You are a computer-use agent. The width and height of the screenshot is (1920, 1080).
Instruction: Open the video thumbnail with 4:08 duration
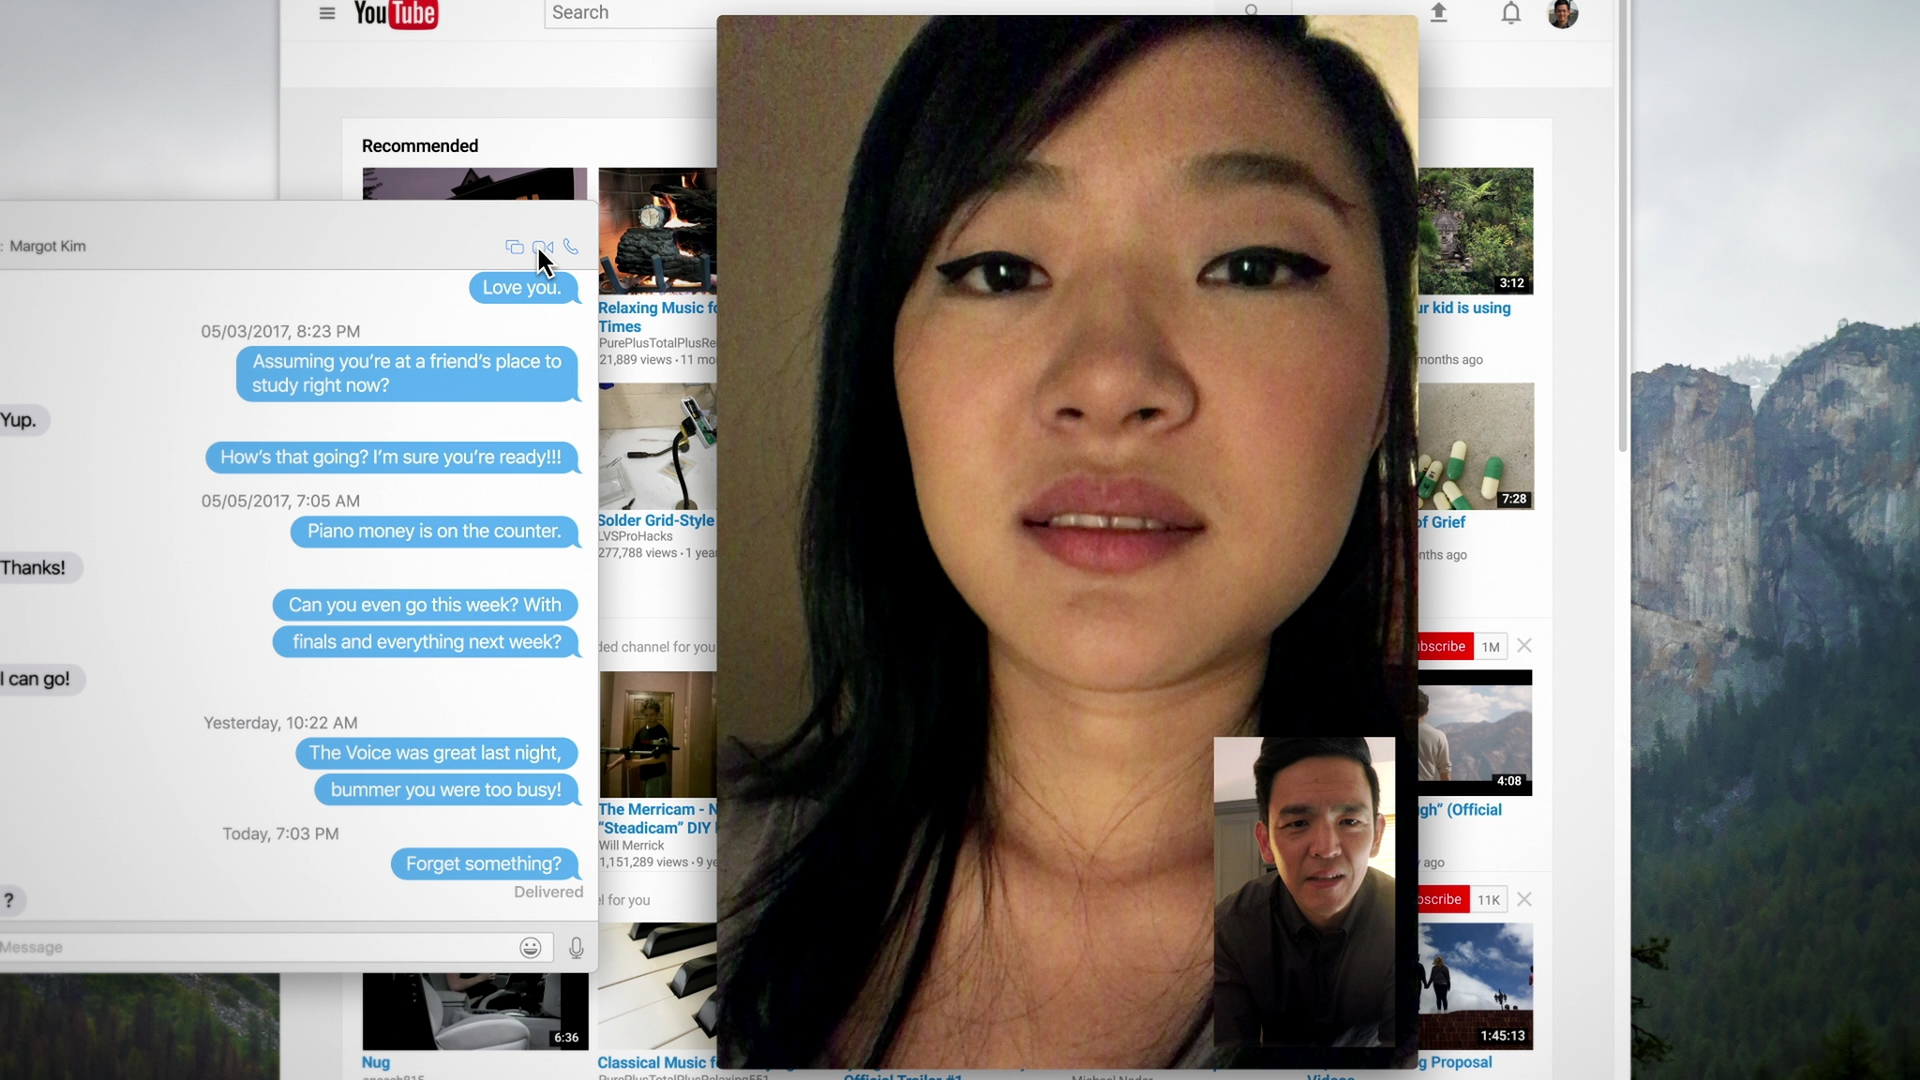pos(1475,733)
